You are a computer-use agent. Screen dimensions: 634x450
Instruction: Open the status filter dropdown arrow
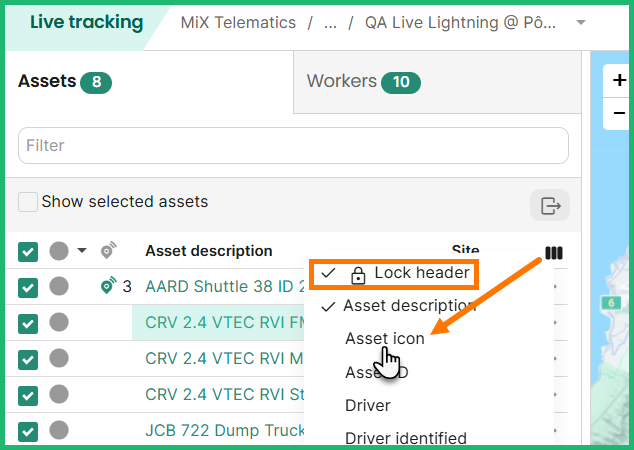point(82,251)
